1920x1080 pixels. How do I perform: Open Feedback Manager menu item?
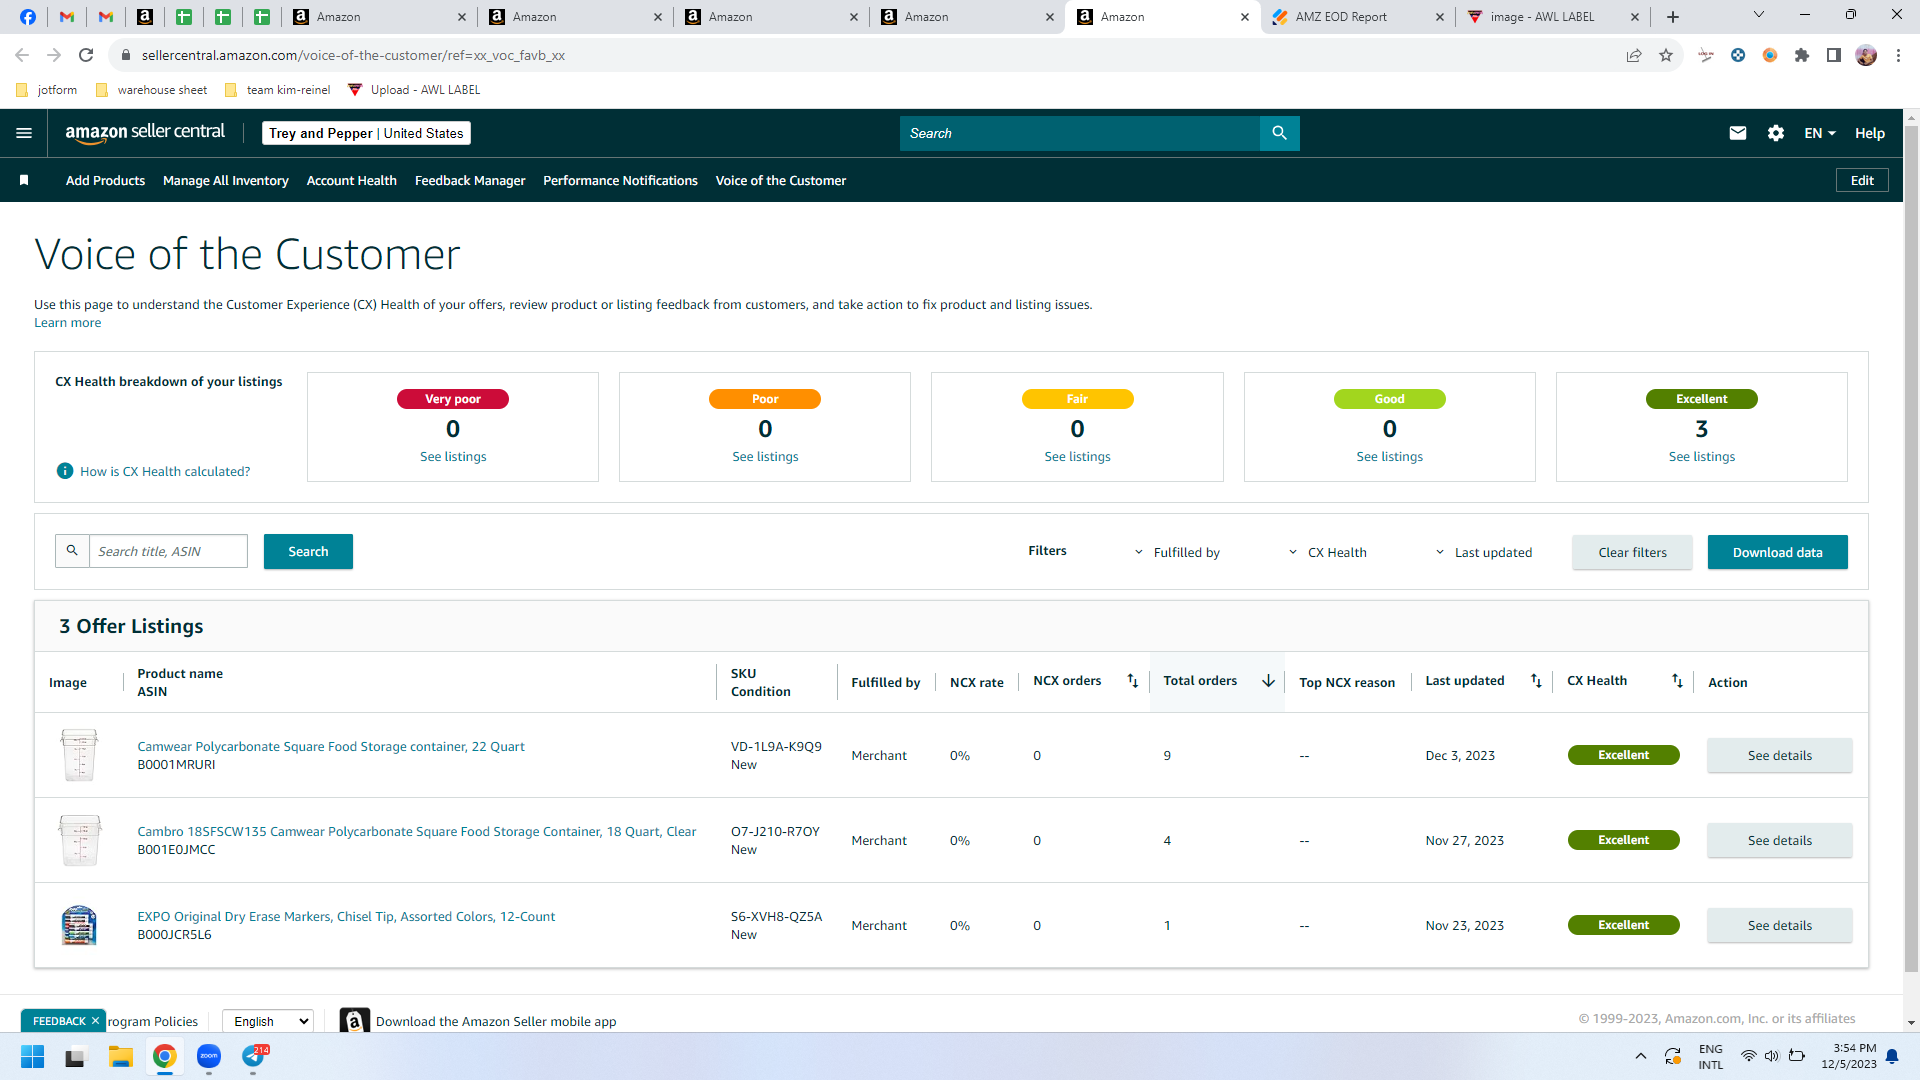(470, 180)
